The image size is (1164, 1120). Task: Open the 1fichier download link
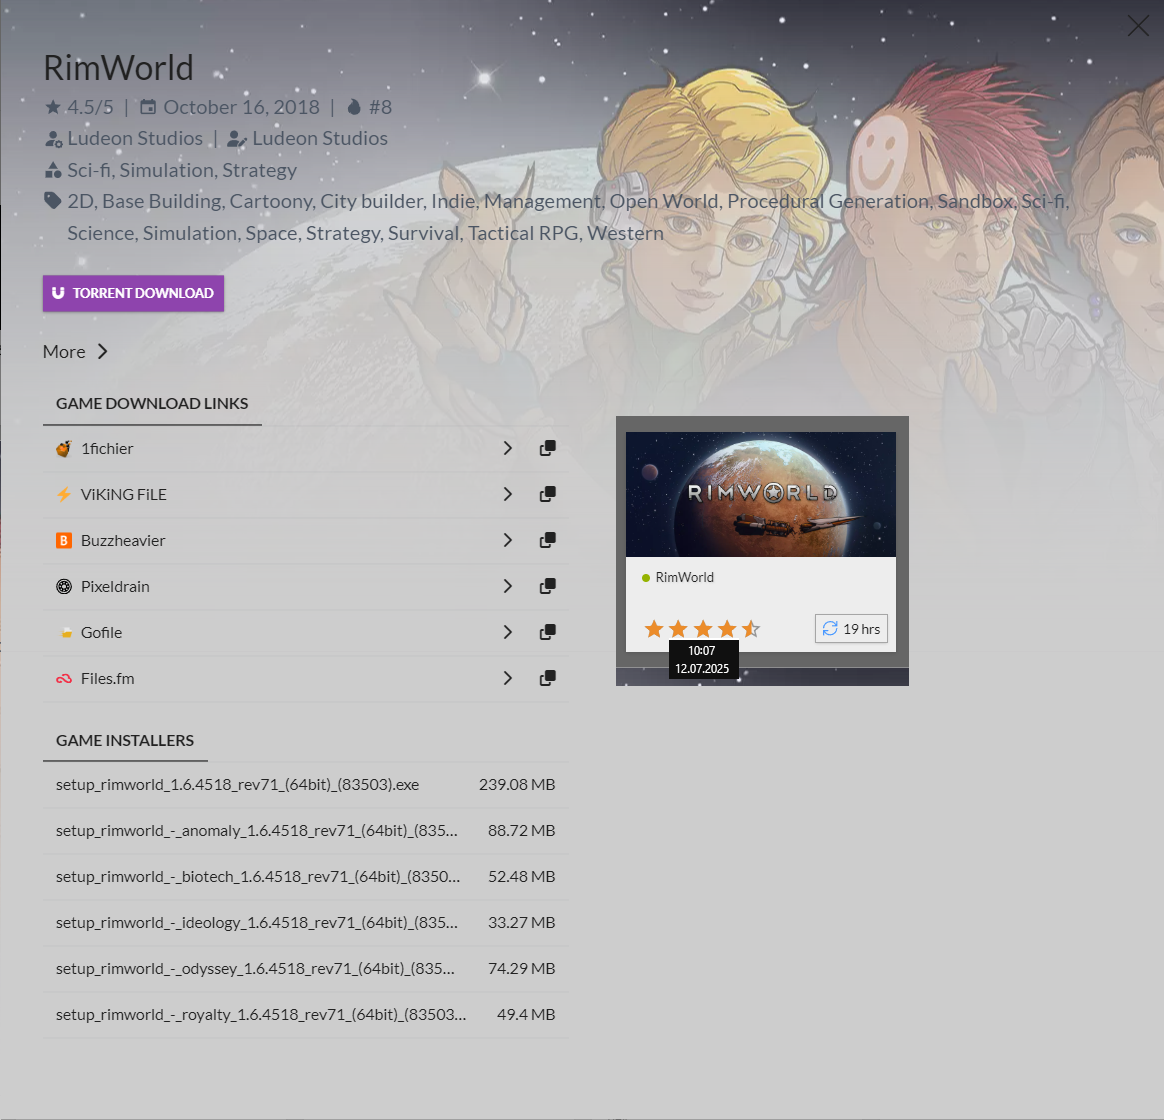click(107, 448)
